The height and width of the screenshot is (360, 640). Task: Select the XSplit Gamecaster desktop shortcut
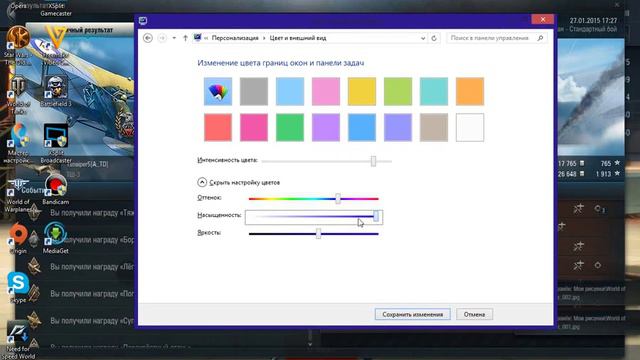point(56,9)
